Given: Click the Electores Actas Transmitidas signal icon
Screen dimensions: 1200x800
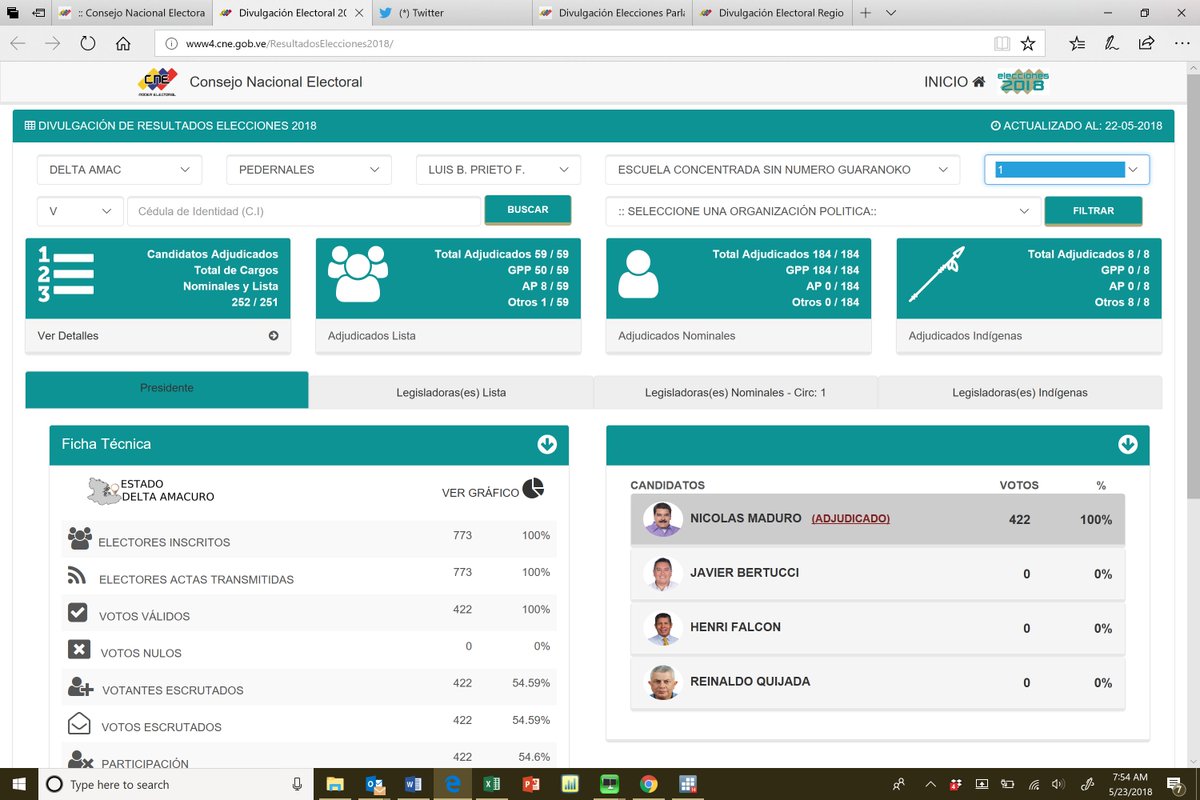Looking at the screenshot, I should click(77, 575).
